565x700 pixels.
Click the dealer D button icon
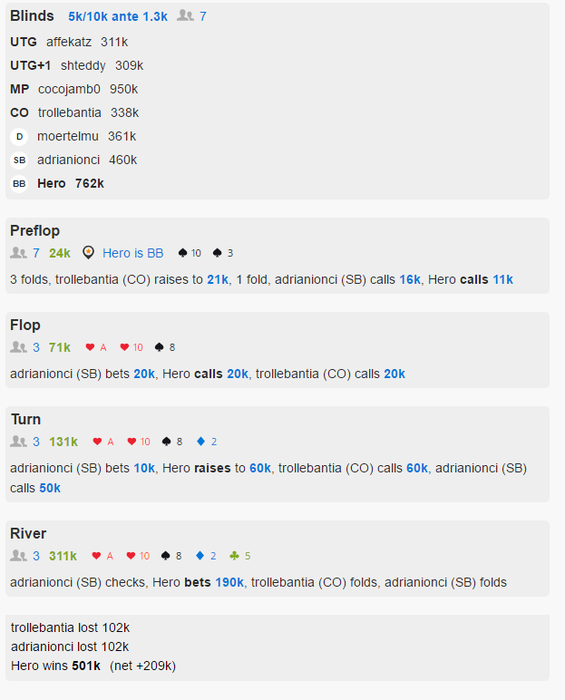coord(19,137)
